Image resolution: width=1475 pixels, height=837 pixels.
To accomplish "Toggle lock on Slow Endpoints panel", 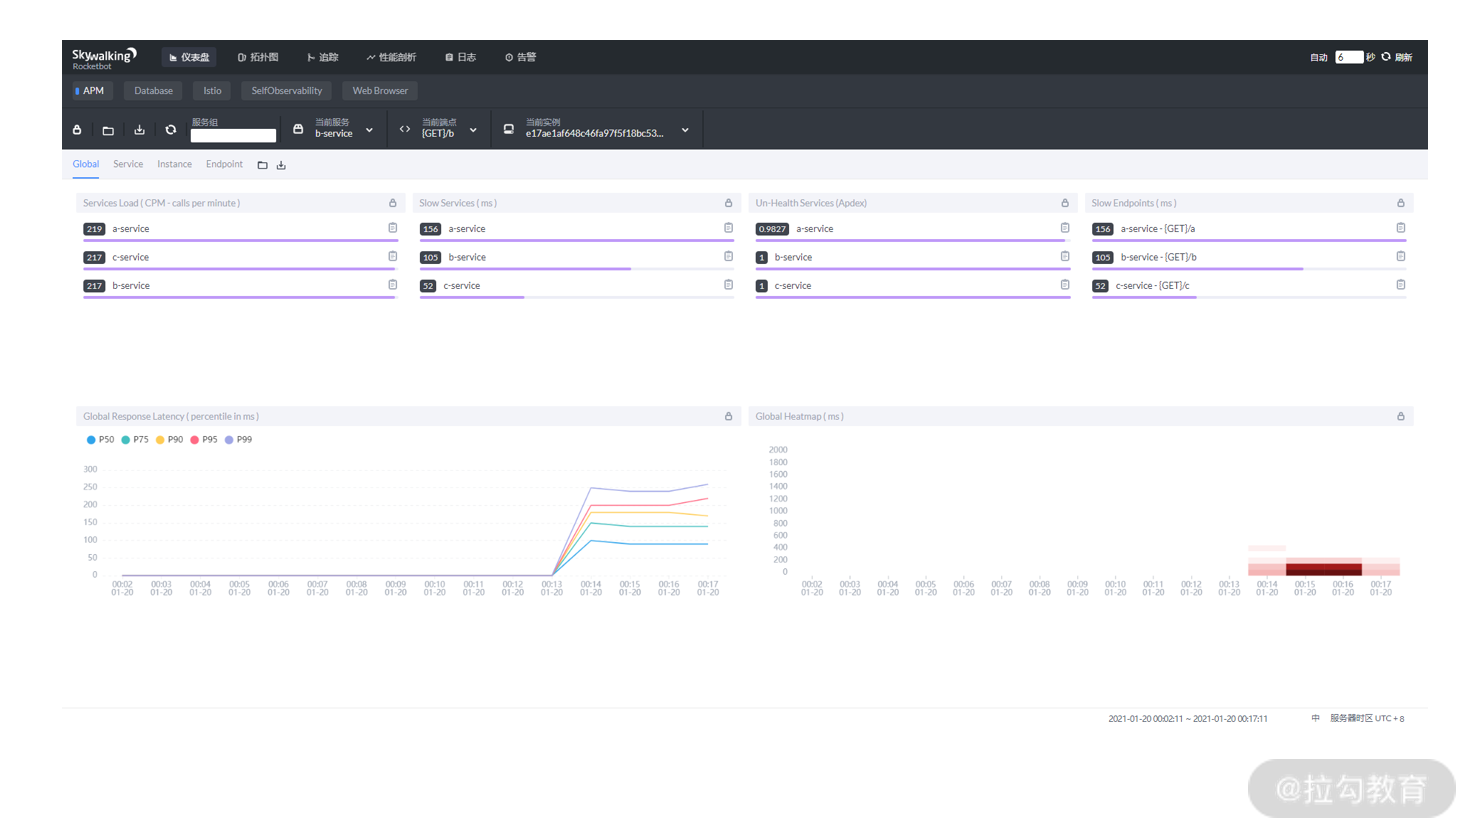I will (x=1401, y=203).
